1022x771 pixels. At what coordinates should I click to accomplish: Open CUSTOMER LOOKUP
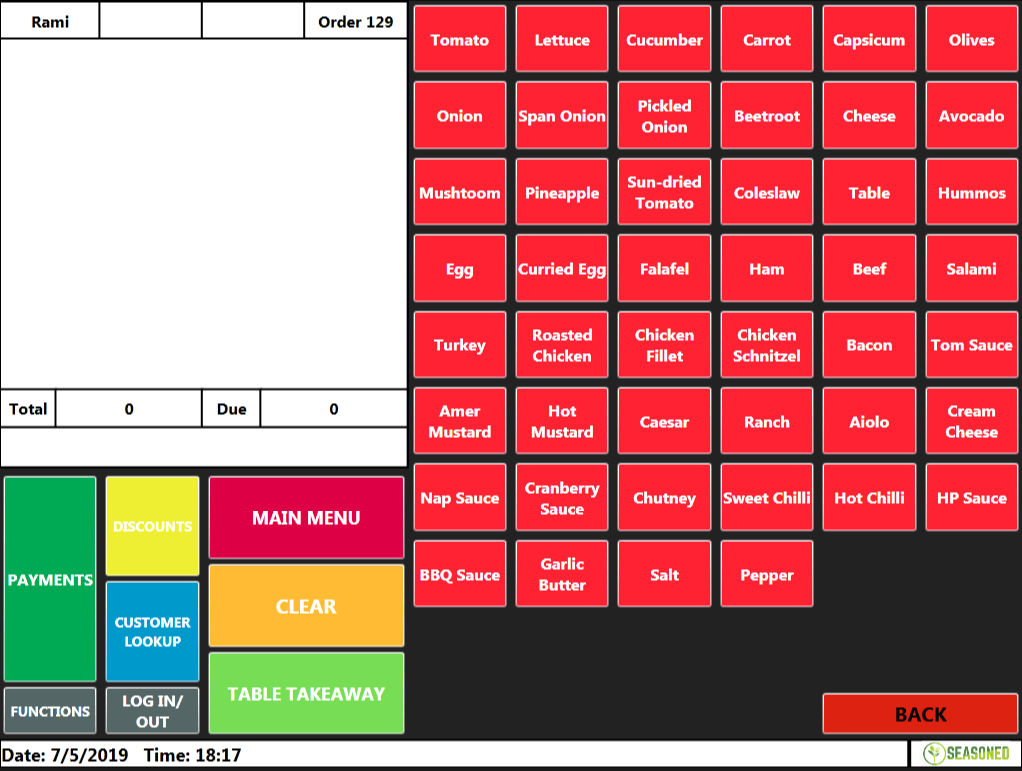pos(153,632)
